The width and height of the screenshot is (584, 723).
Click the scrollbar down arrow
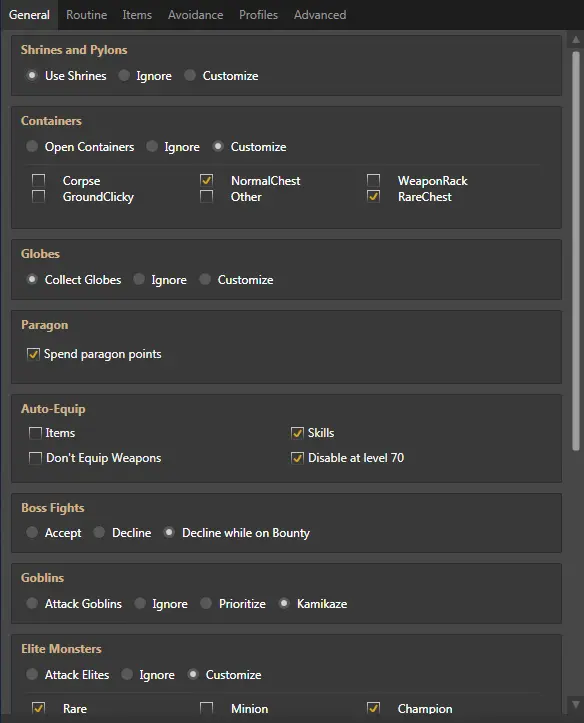[x=576, y=704]
